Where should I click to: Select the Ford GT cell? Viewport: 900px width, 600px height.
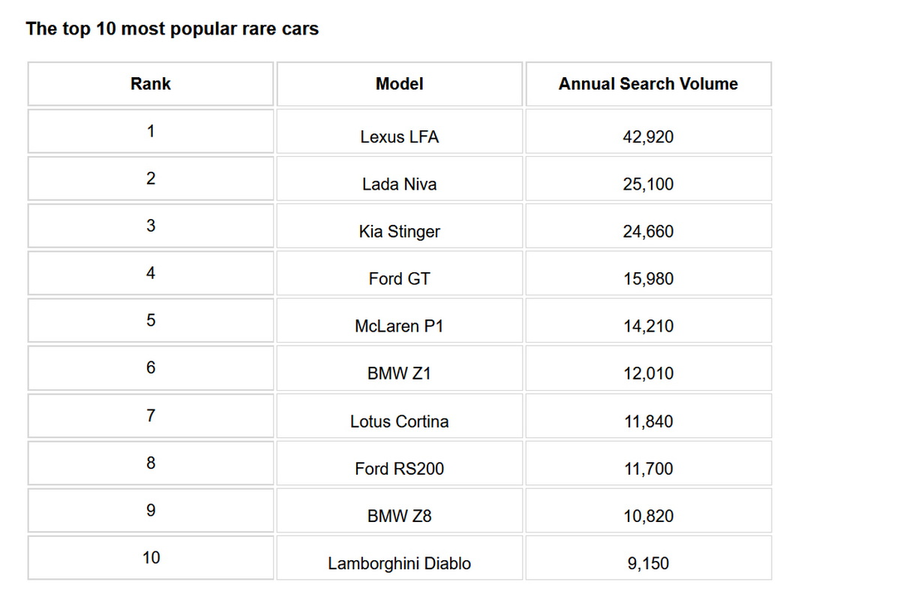coord(399,279)
